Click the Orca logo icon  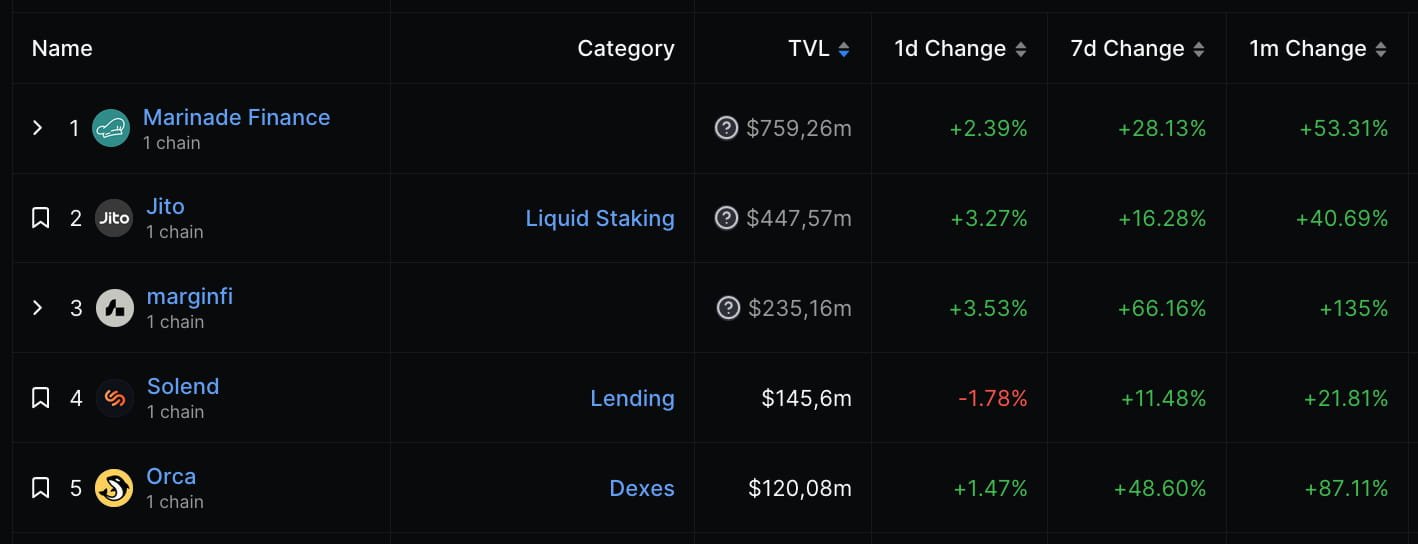tap(114, 488)
